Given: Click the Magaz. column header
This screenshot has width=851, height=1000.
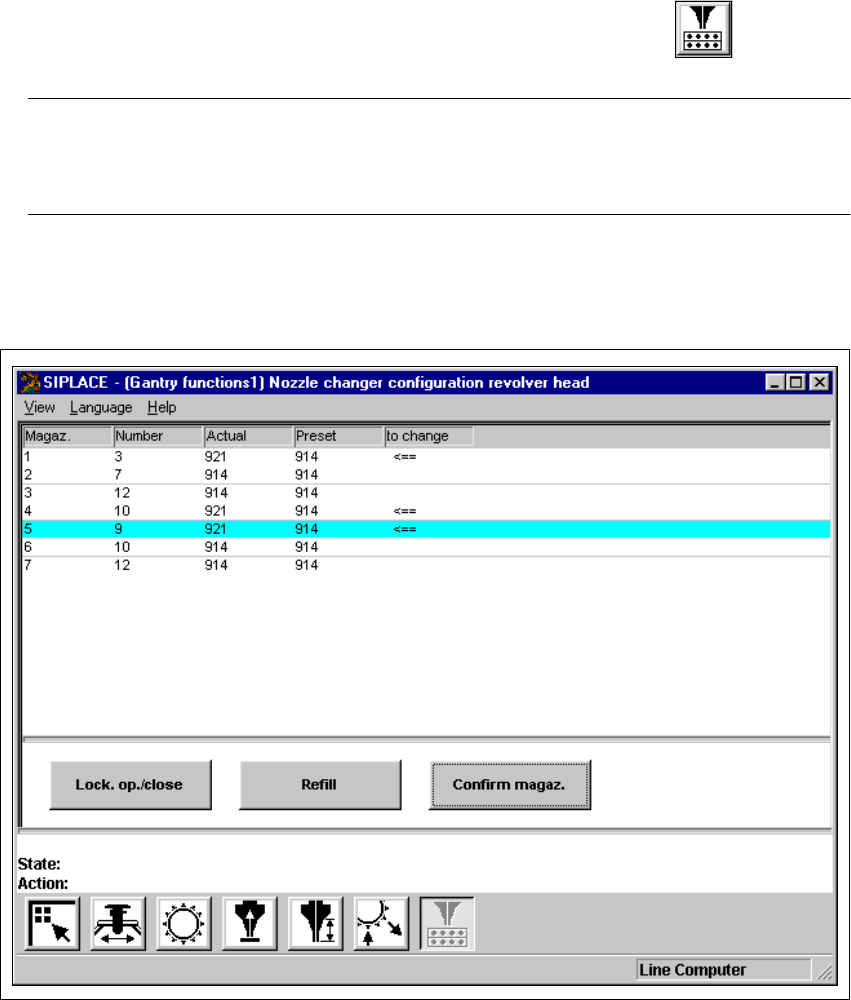Looking at the screenshot, I should click(68, 436).
